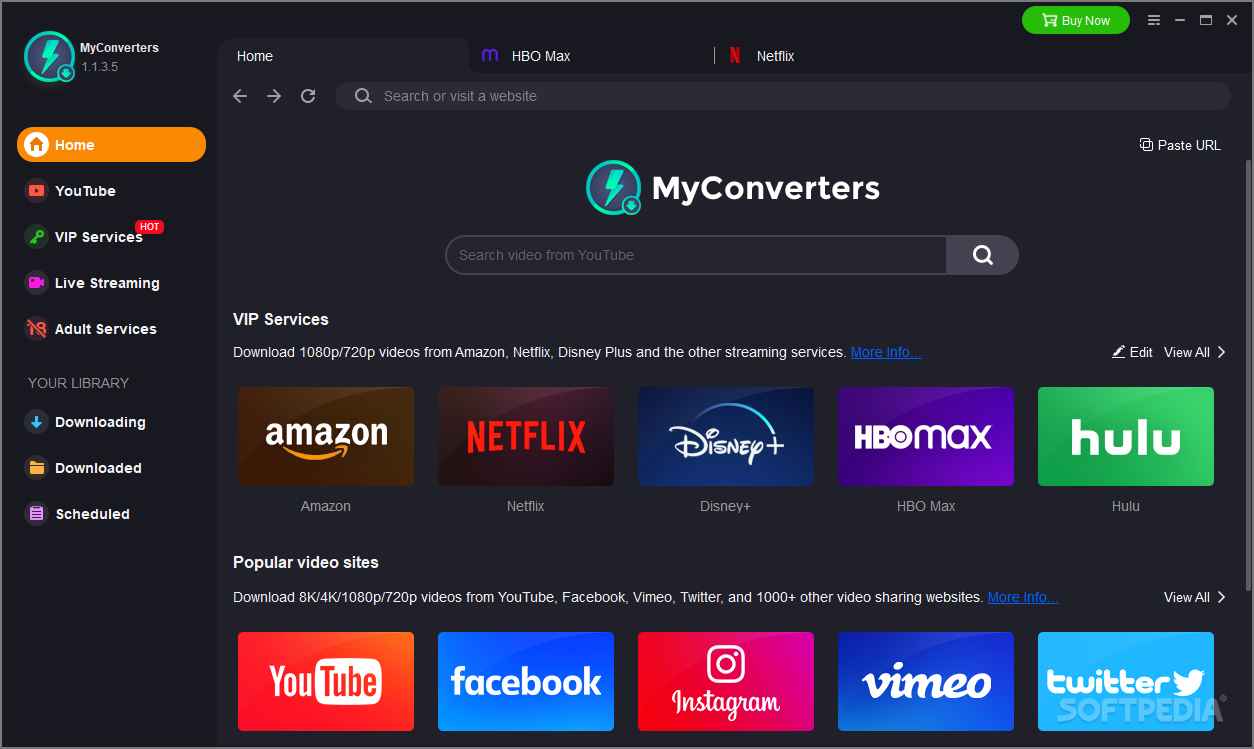1254x749 pixels.
Task: Click the browser back arrow icon
Action: [x=240, y=96]
